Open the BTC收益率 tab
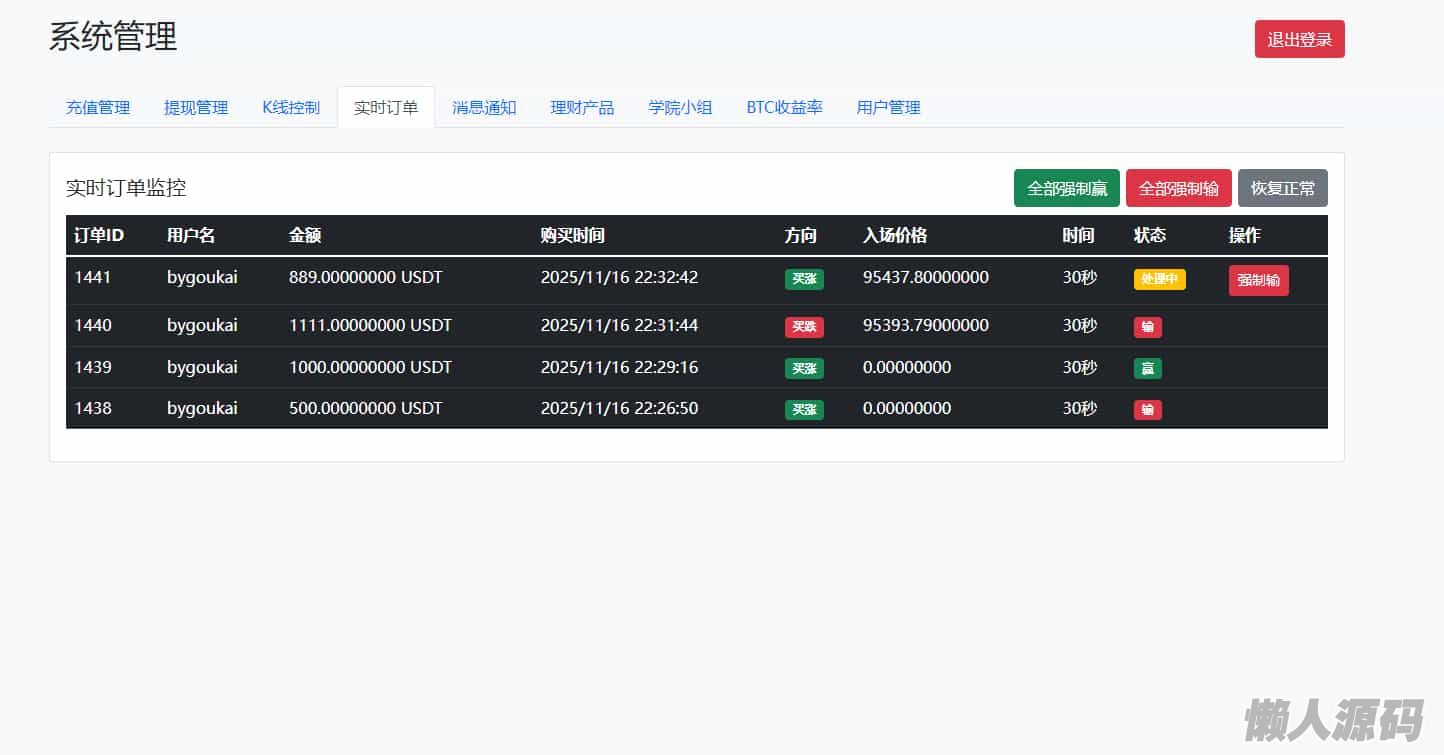Screen dimensions: 1444x755 (x=784, y=108)
